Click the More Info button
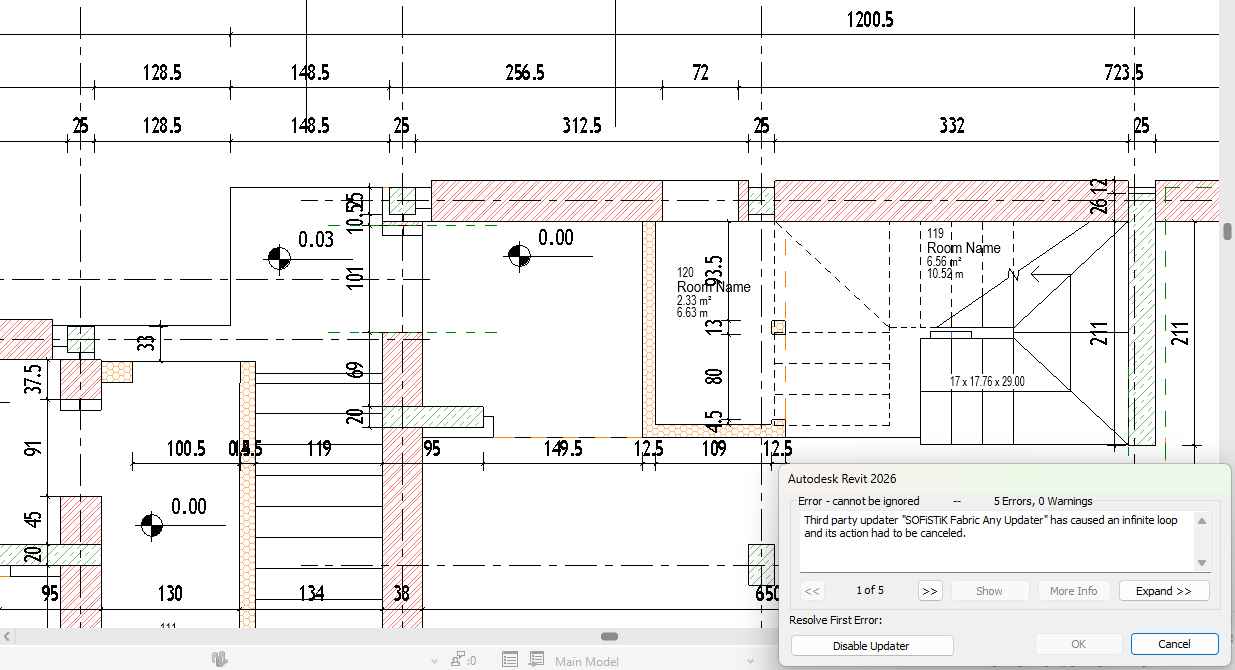1235x670 pixels. click(x=1073, y=591)
